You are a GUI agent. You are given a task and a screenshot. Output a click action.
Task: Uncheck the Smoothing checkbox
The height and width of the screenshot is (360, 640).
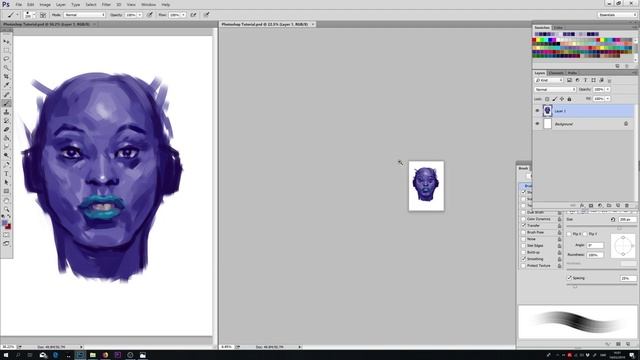click(x=524, y=259)
